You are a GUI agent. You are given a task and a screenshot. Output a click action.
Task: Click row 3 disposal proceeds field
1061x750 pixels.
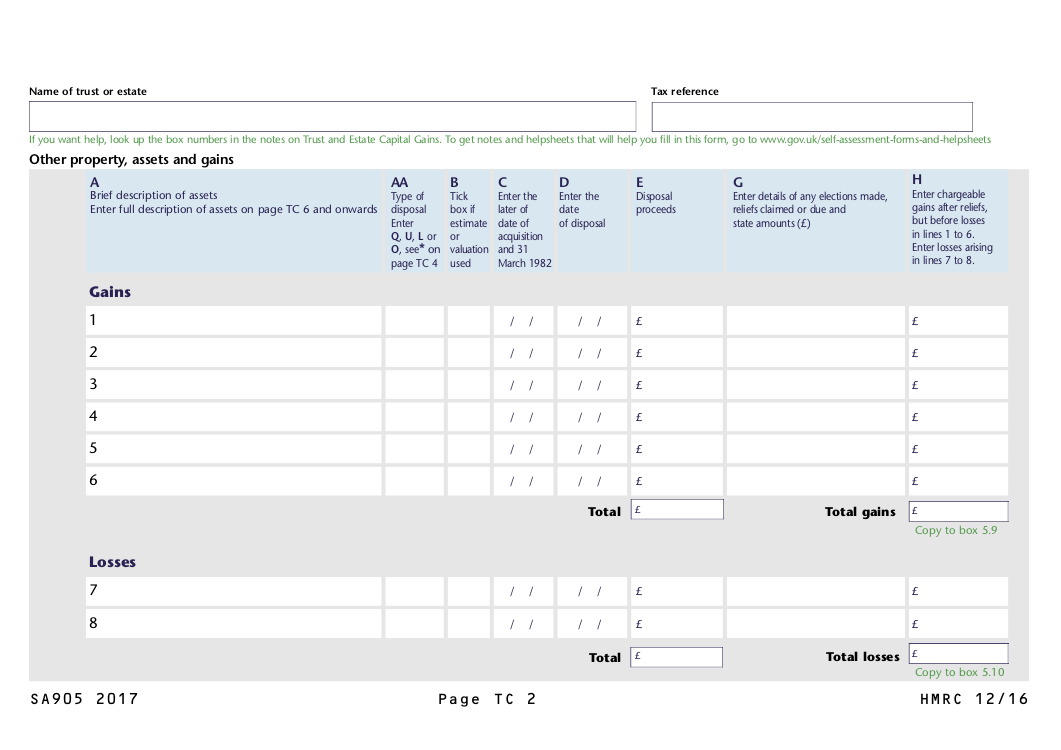coord(677,384)
